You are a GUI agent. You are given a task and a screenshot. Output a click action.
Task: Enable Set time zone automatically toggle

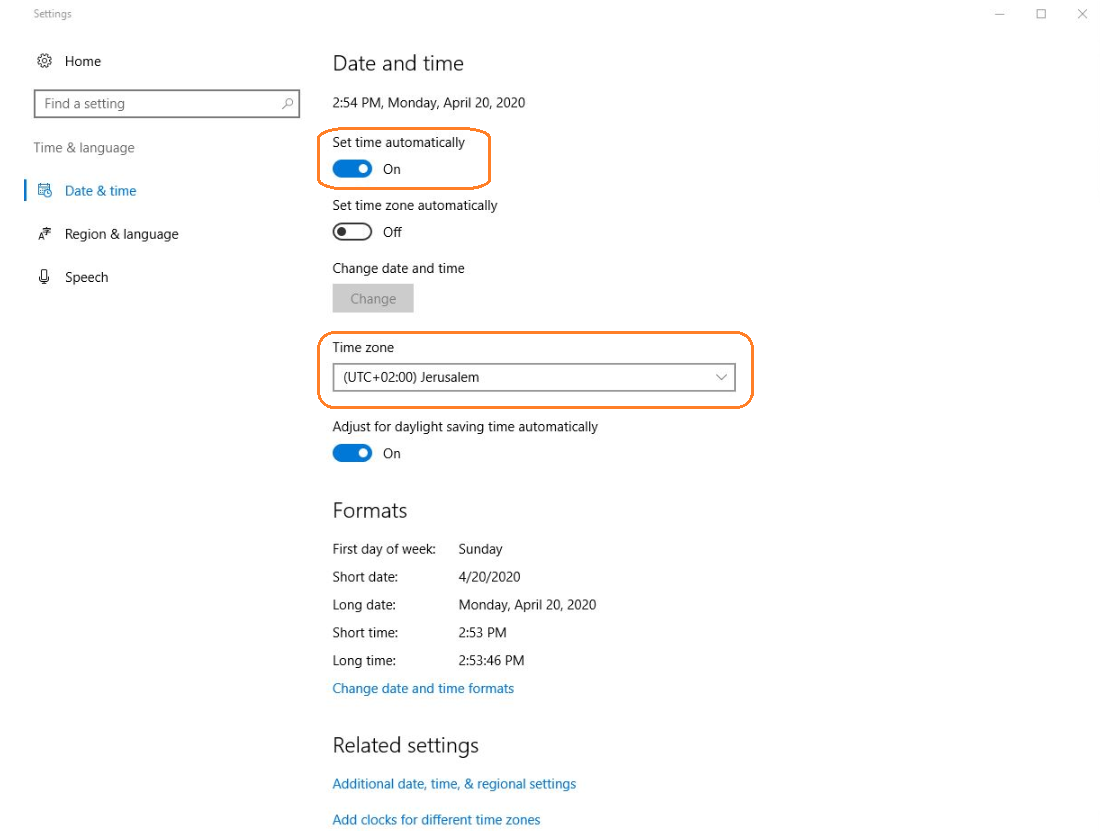(352, 232)
